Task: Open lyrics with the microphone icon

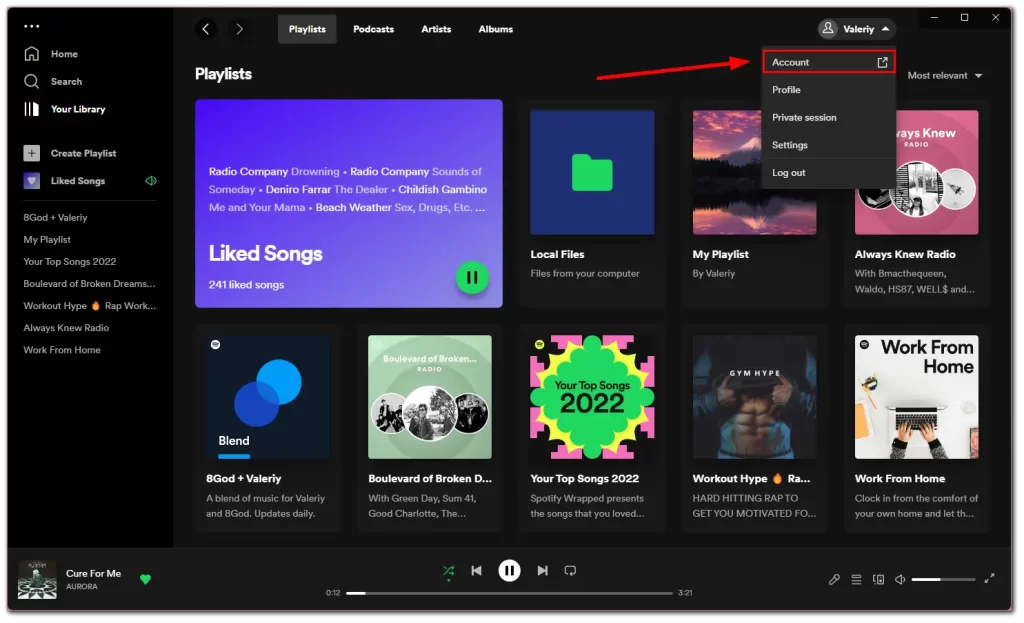Action: [x=834, y=579]
